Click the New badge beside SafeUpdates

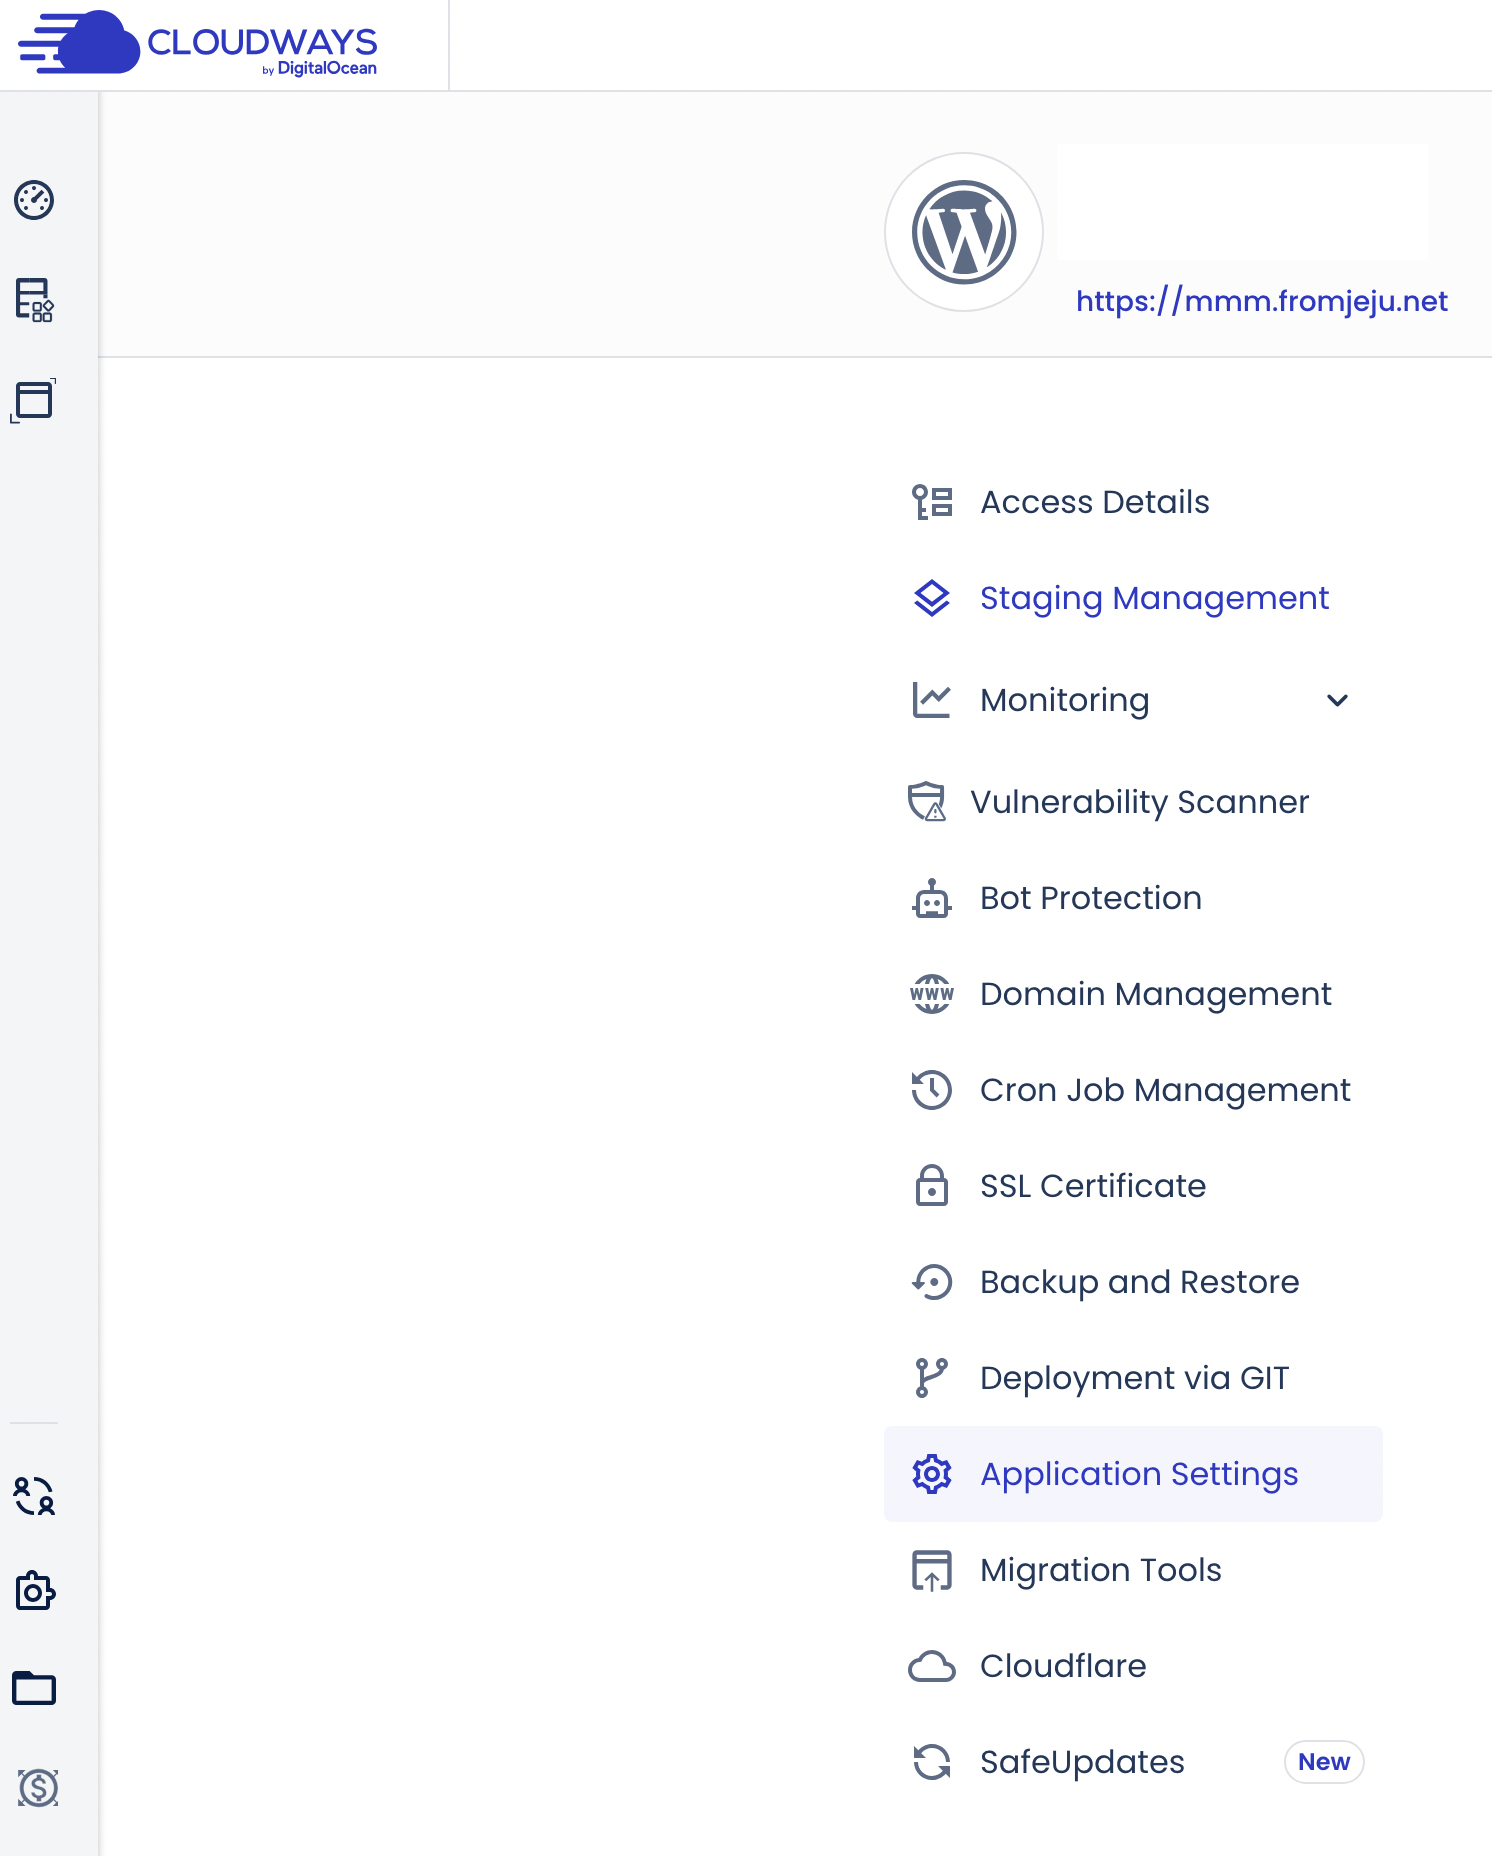coord(1323,1762)
